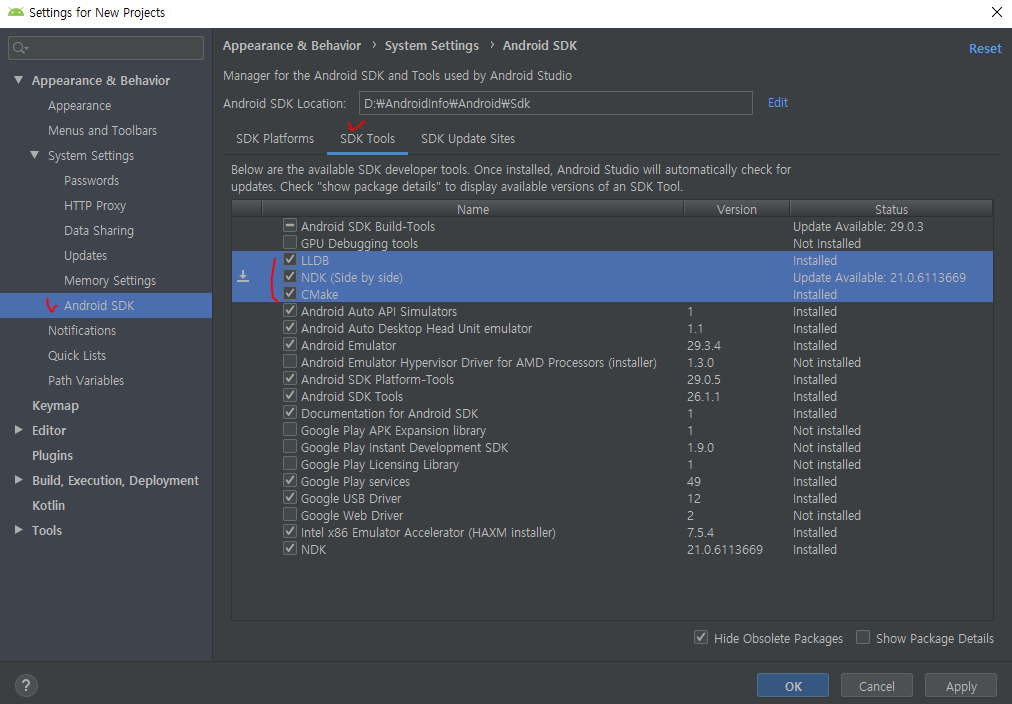Click the Apply button
Screen dimensions: 1012x704
(961, 686)
